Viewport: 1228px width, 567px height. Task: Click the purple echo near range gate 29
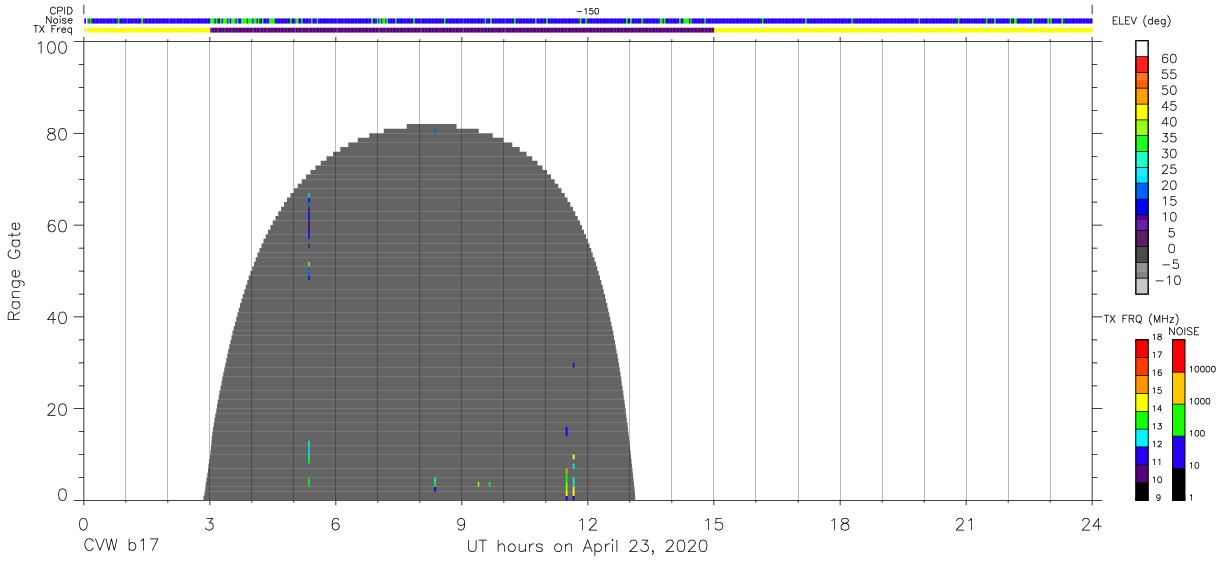pos(573,365)
